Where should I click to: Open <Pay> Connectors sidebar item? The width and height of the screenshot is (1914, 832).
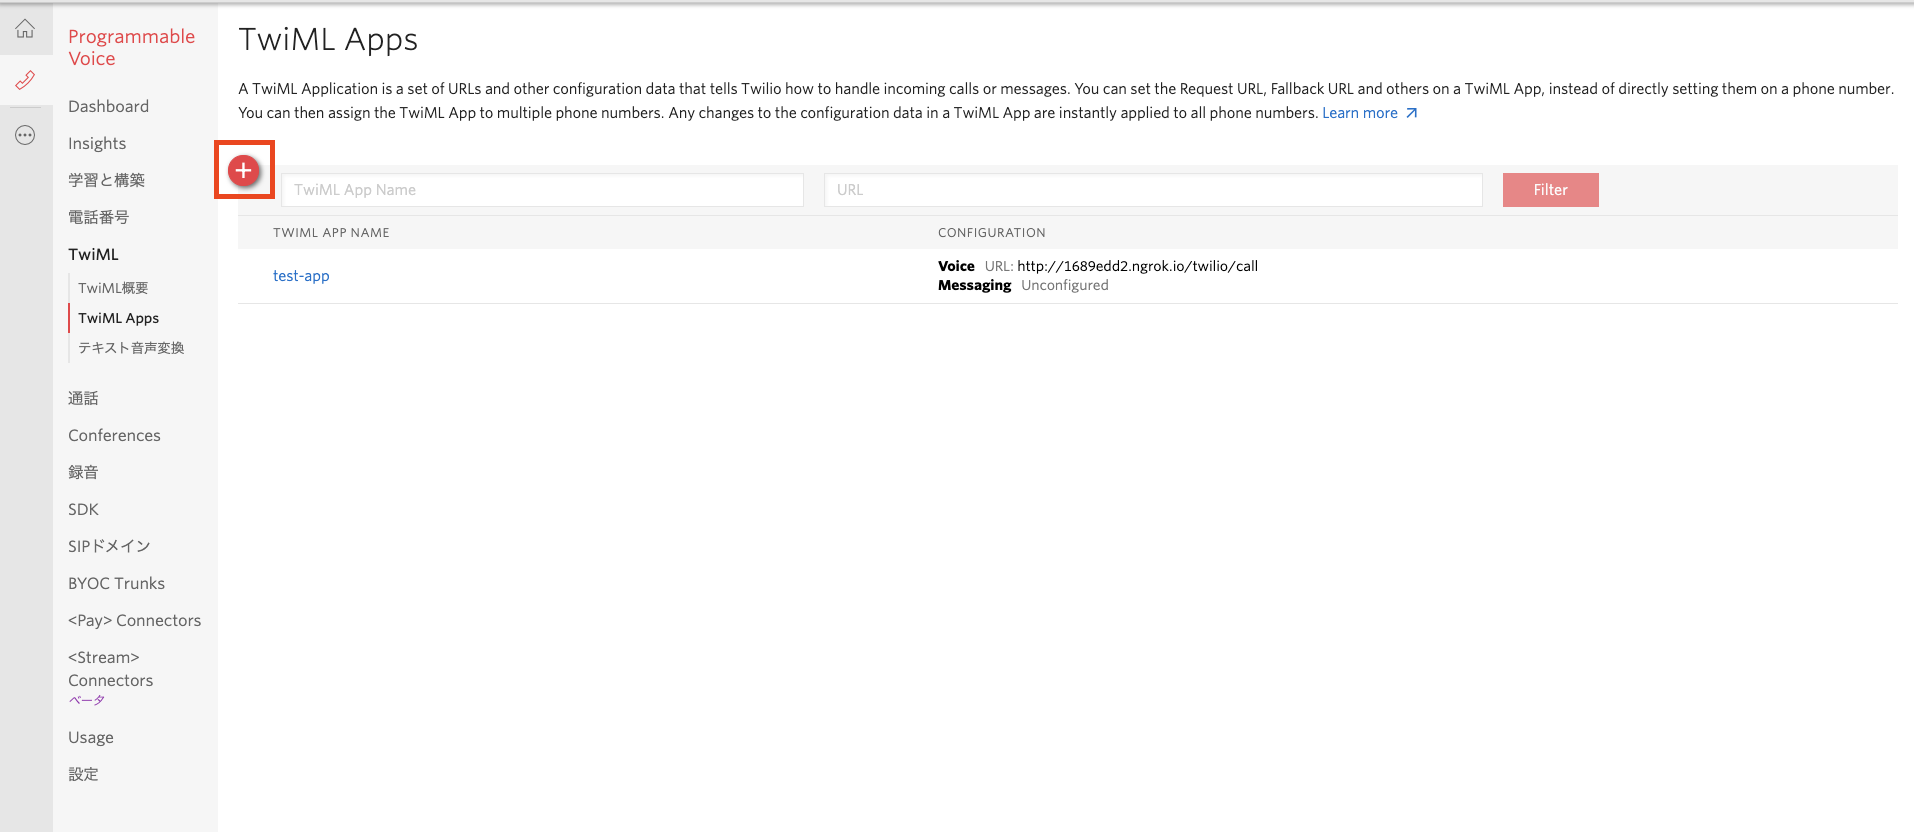click(134, 620)
